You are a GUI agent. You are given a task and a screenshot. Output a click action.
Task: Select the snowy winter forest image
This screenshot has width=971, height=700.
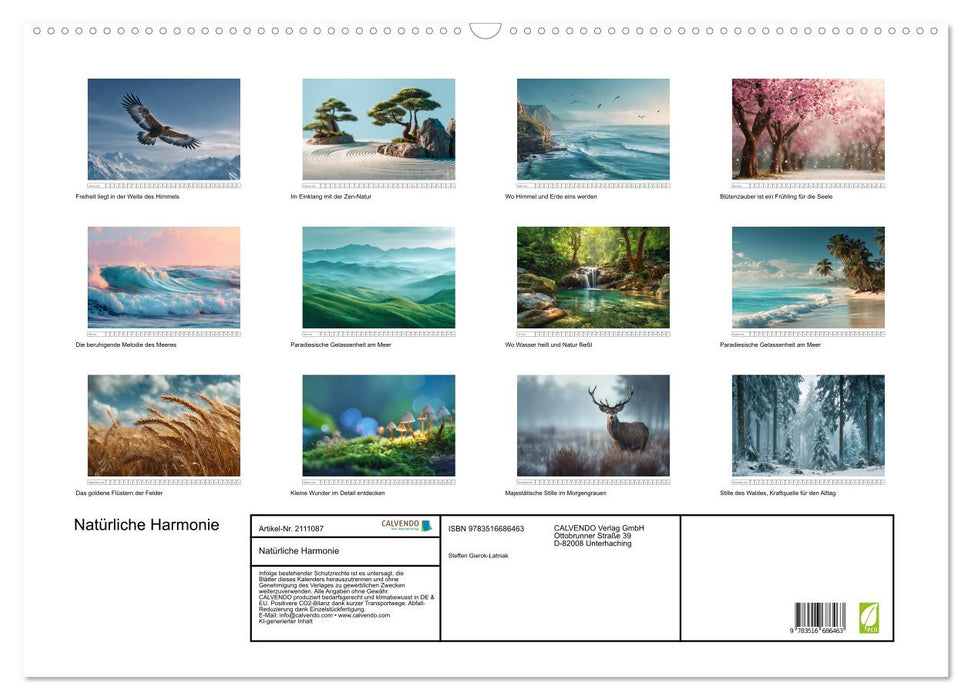pos(808,425)
